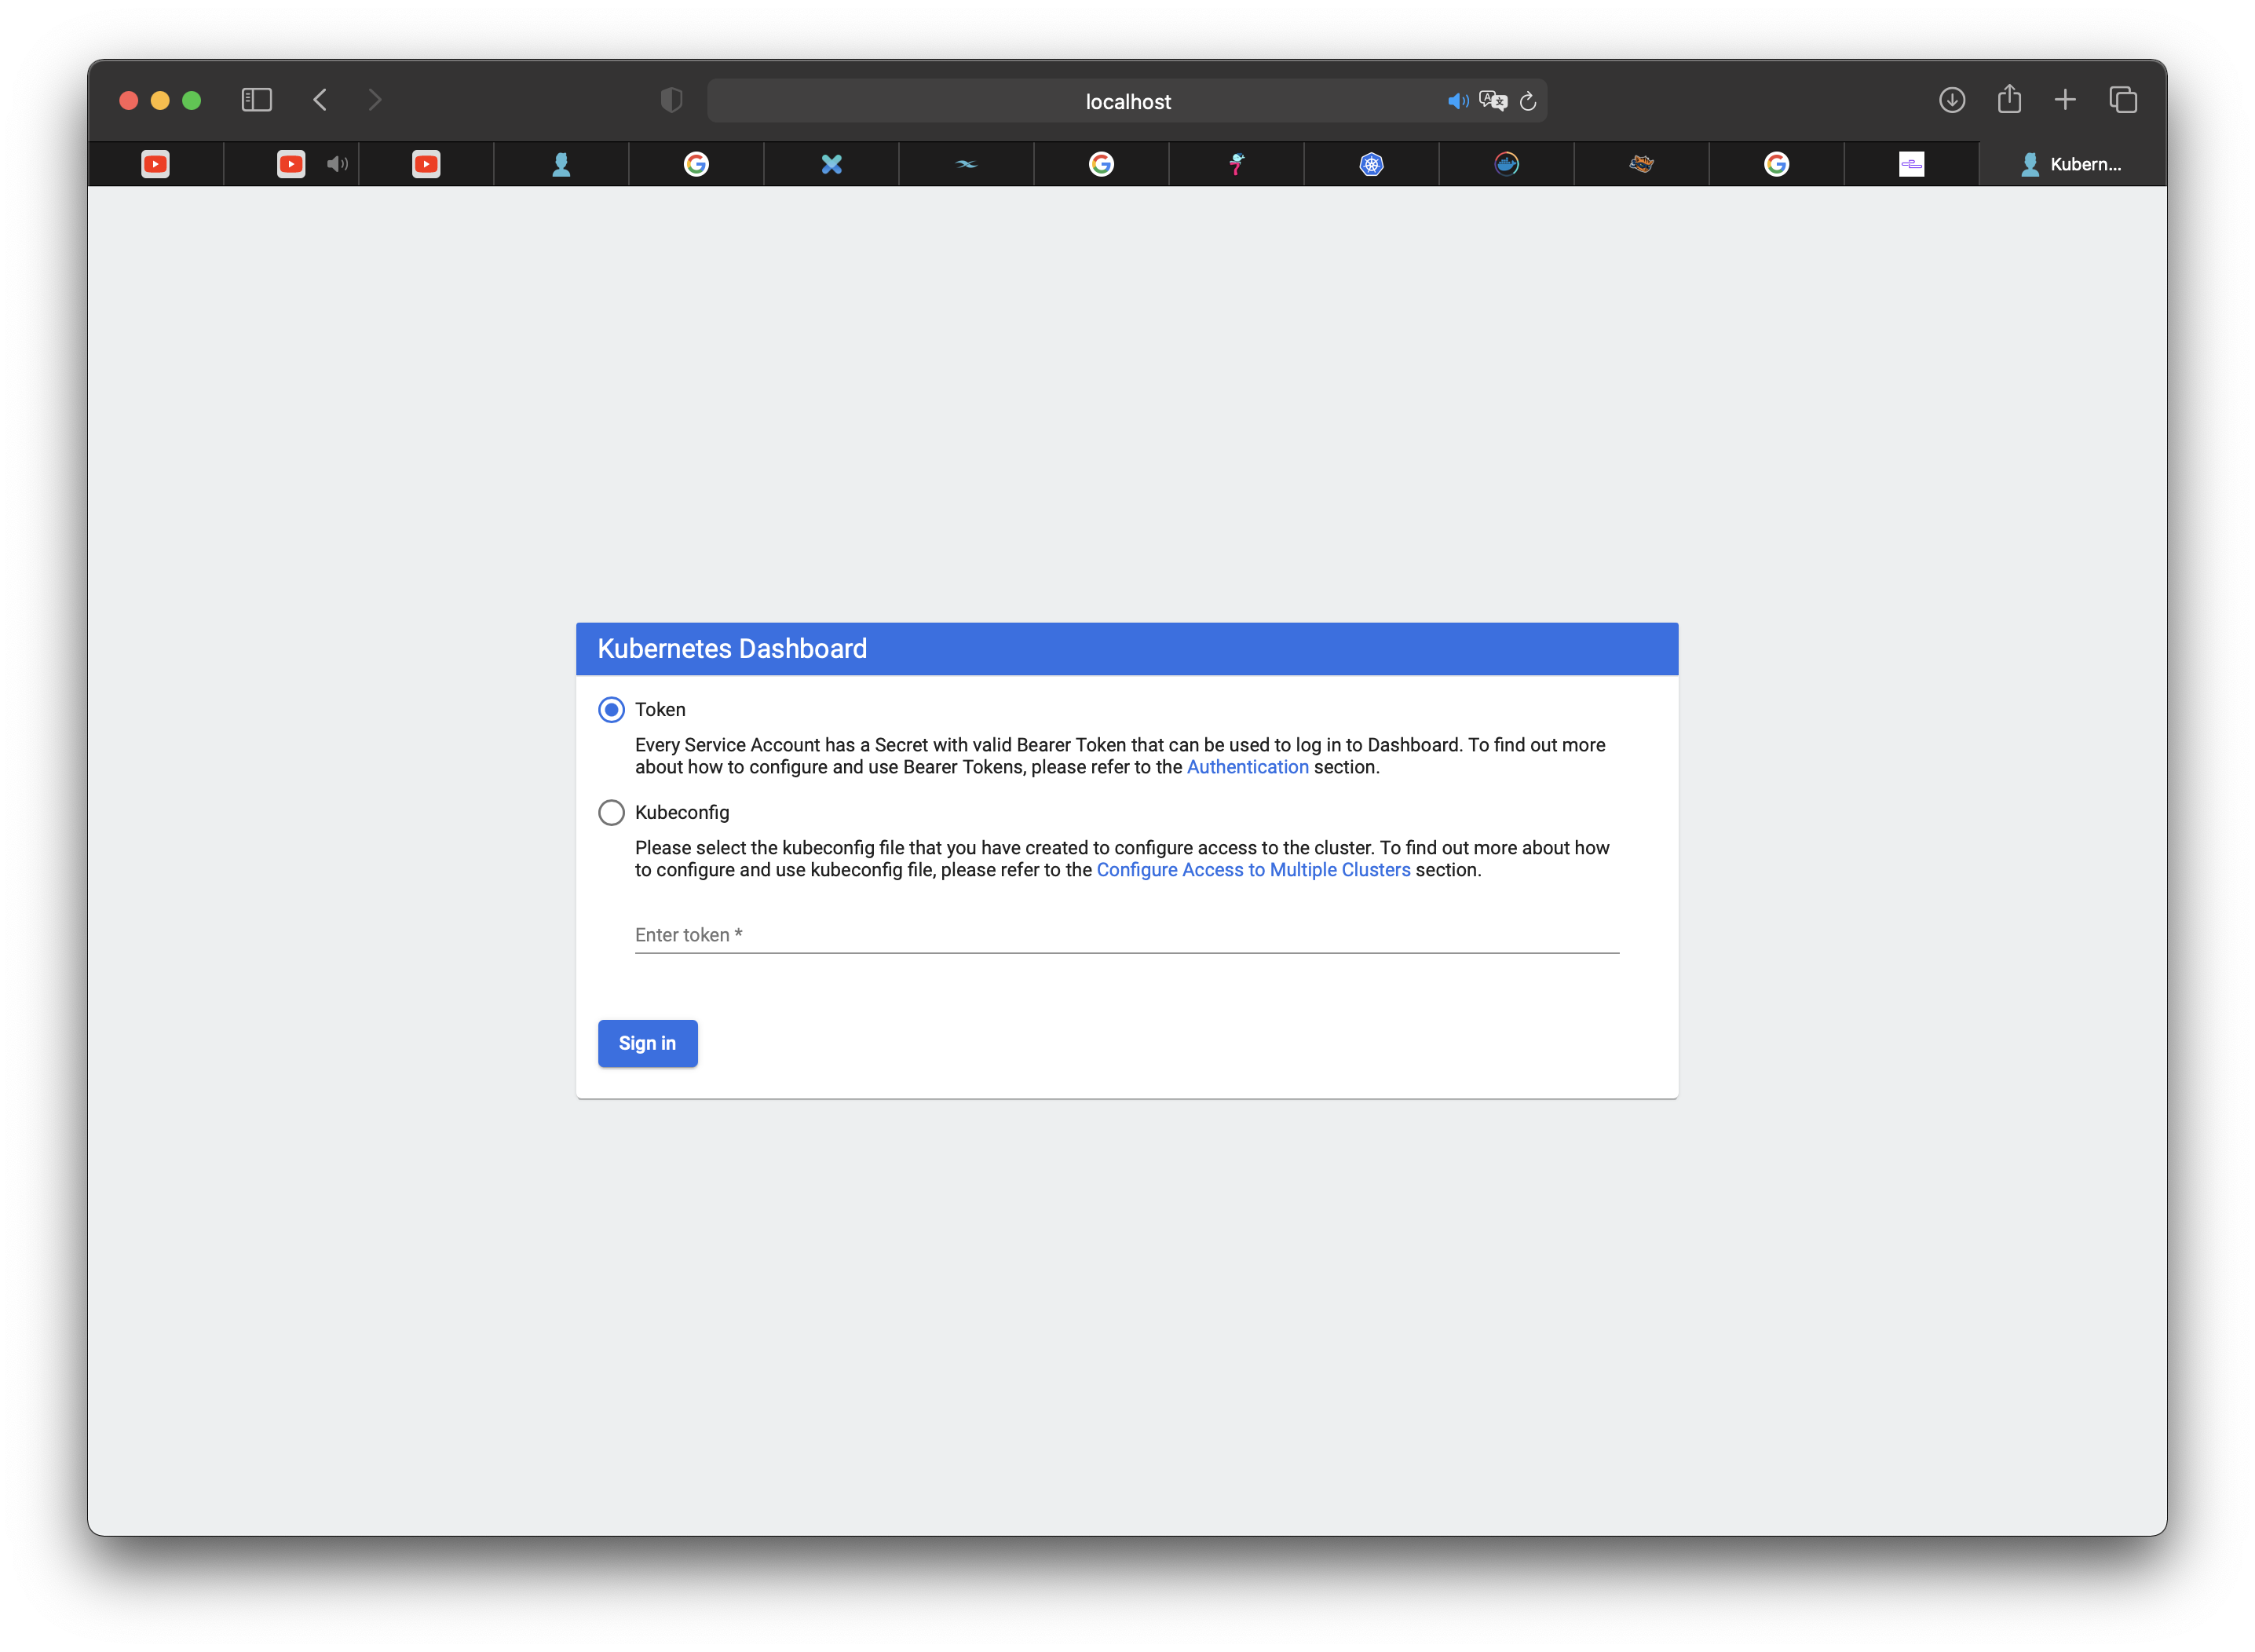Switch to the pink flamingo icon tab
2255x1652 pixels.
coord(1236,164)
